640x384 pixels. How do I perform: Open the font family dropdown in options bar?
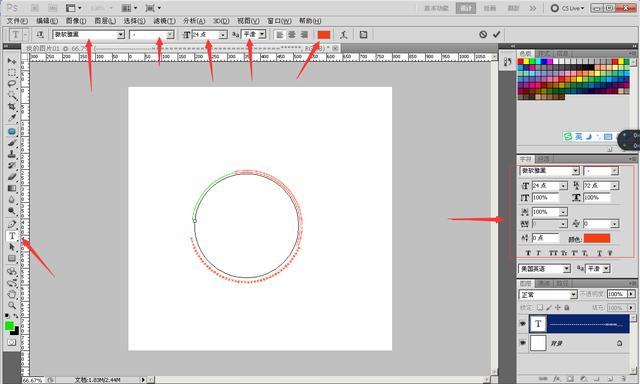[x=121, y=35]
